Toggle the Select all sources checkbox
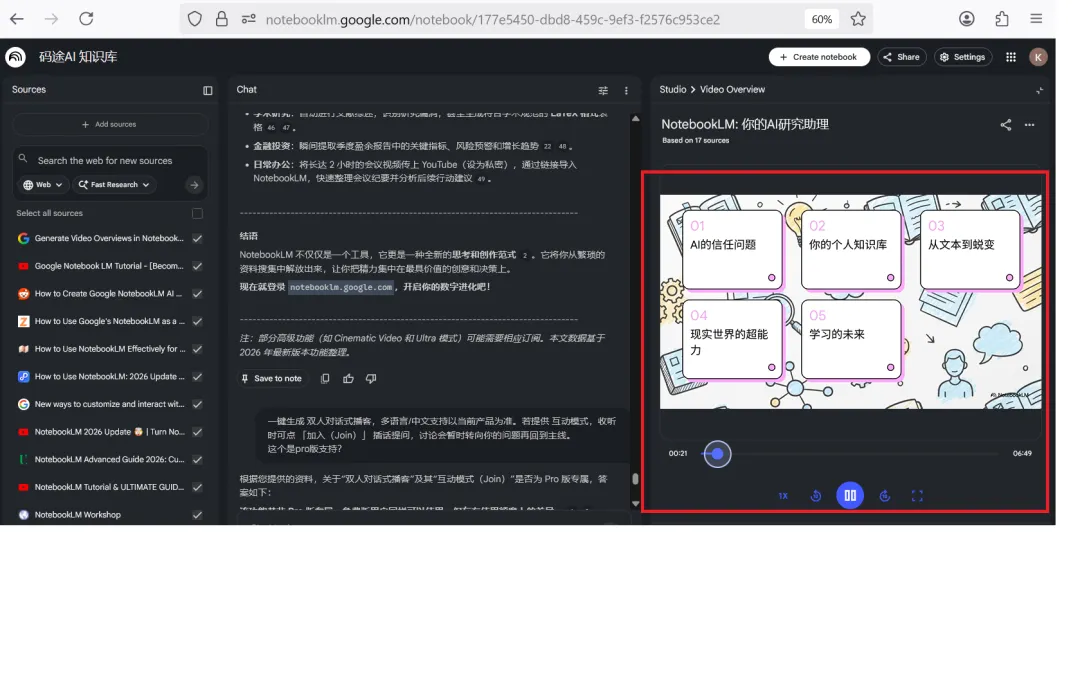Viewport: 1080px width, 675px height. pyautogui.click(x=197, y=214)
